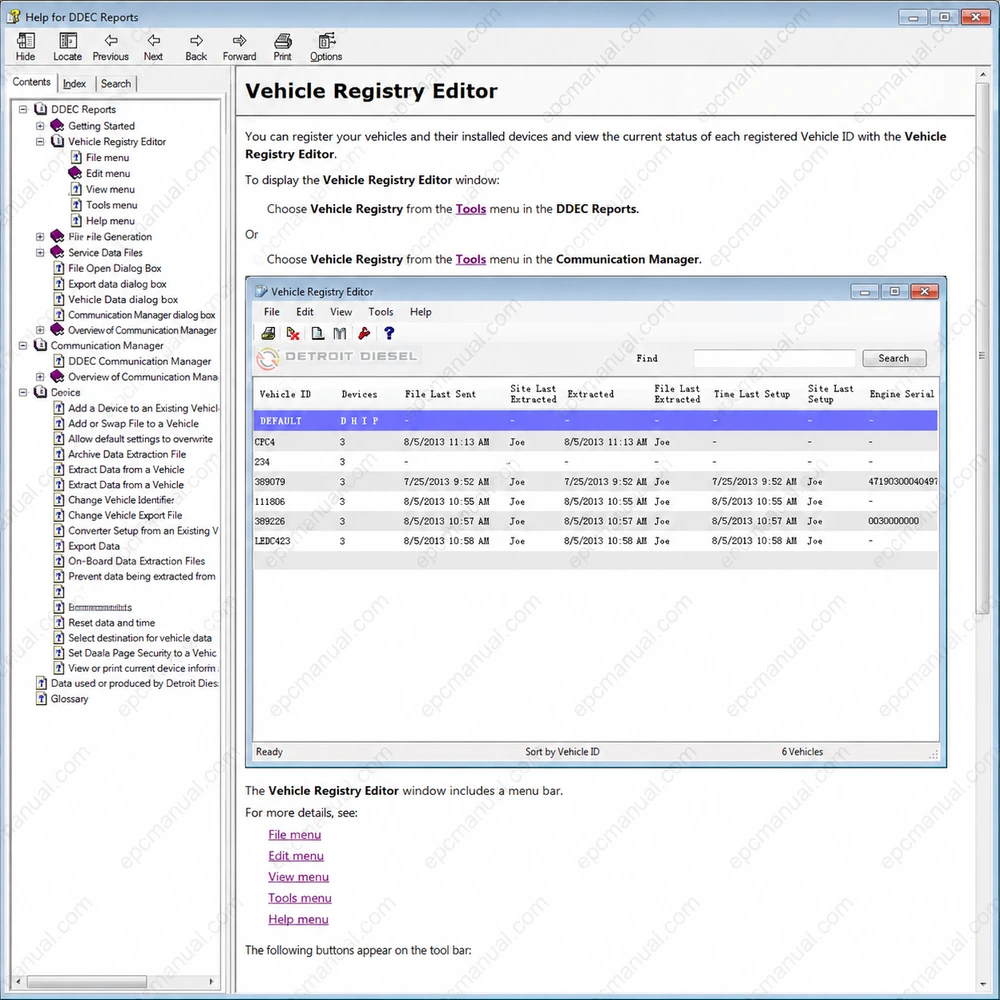Viewport: 1000px width, 1000px height.
Task: Click red X delete icon in editor toolbar
Action: point(293,333)
